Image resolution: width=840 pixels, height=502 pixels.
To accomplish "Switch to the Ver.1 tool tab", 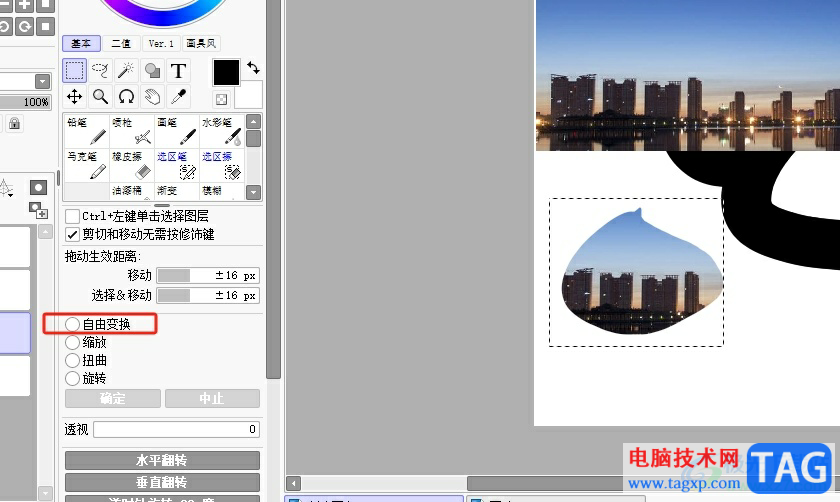I will (x=161, y=43).
